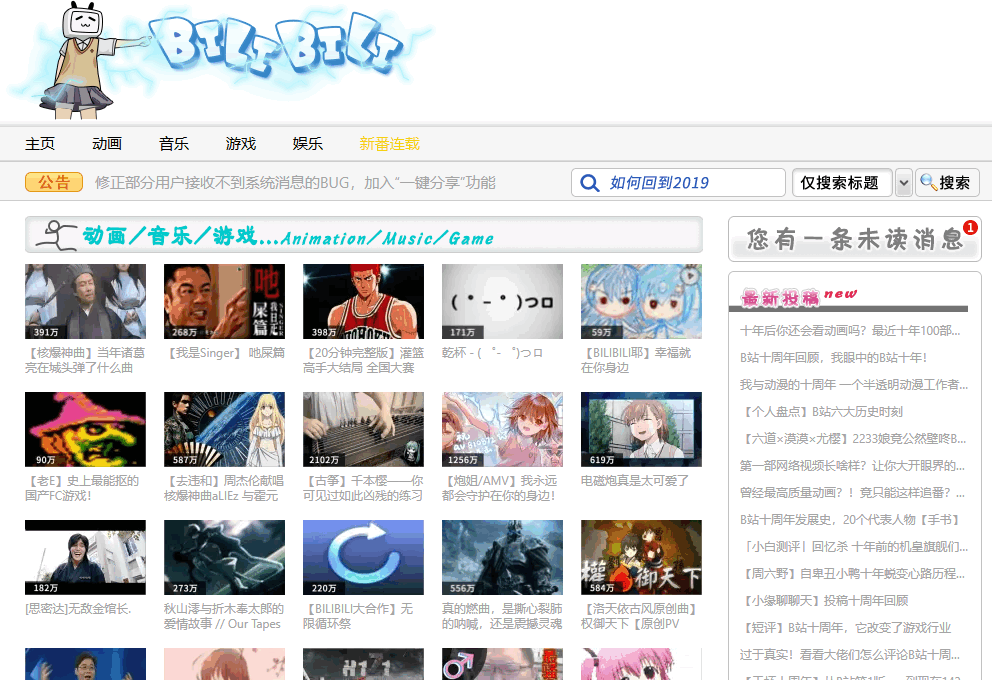
Task: Click the TV-head mascot girl
Action: (x=87, y=60)
